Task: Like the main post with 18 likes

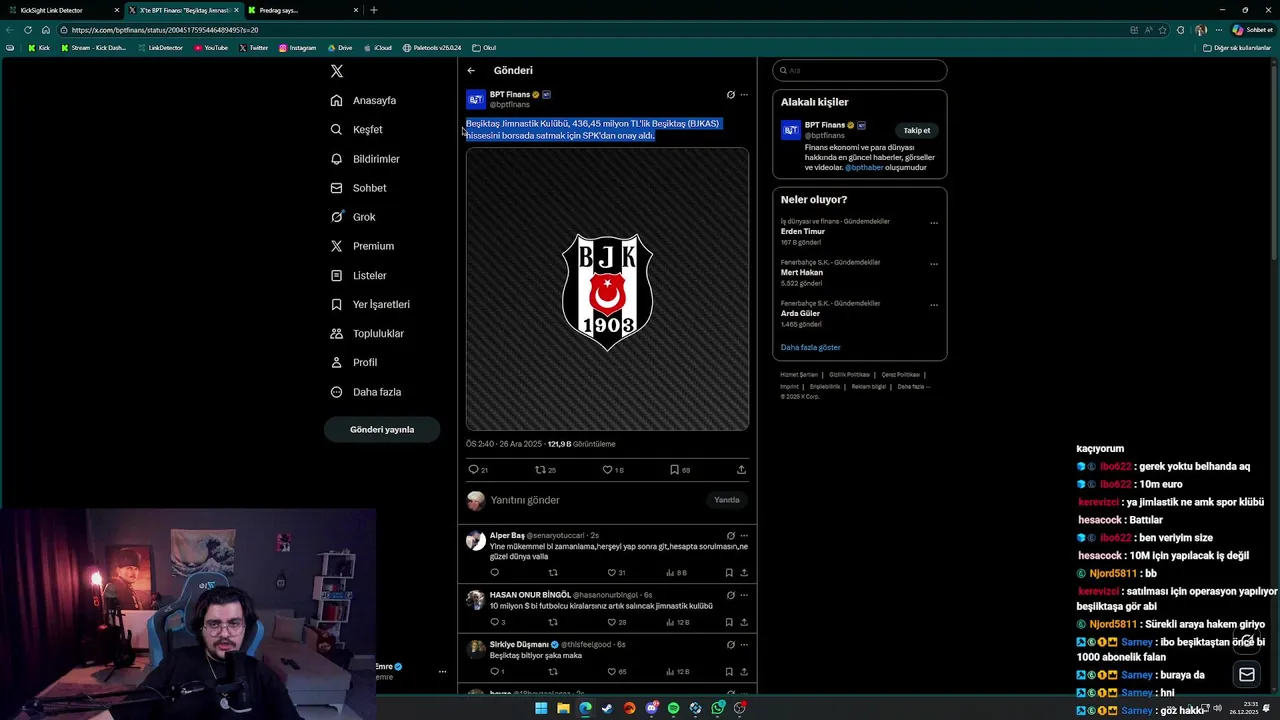Action: [613, 469]
